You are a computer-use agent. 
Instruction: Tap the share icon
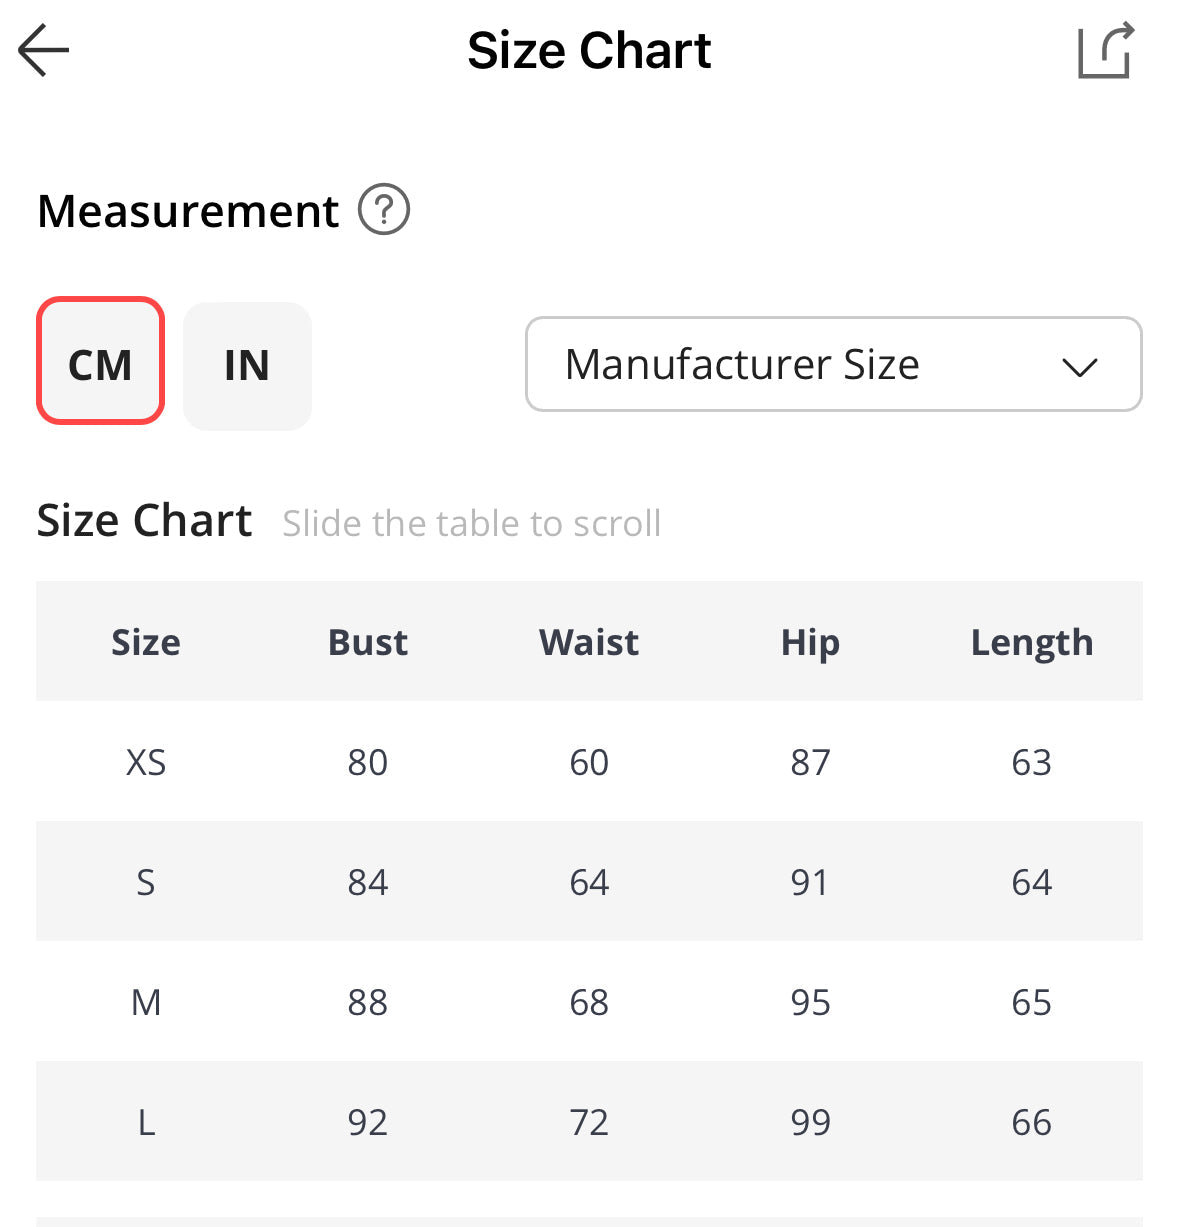(x=1105, y=50)
